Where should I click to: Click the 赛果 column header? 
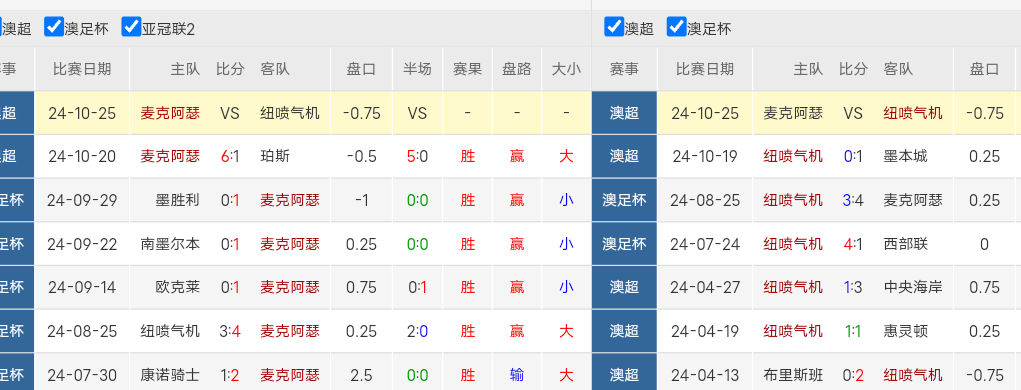[468, 69]
